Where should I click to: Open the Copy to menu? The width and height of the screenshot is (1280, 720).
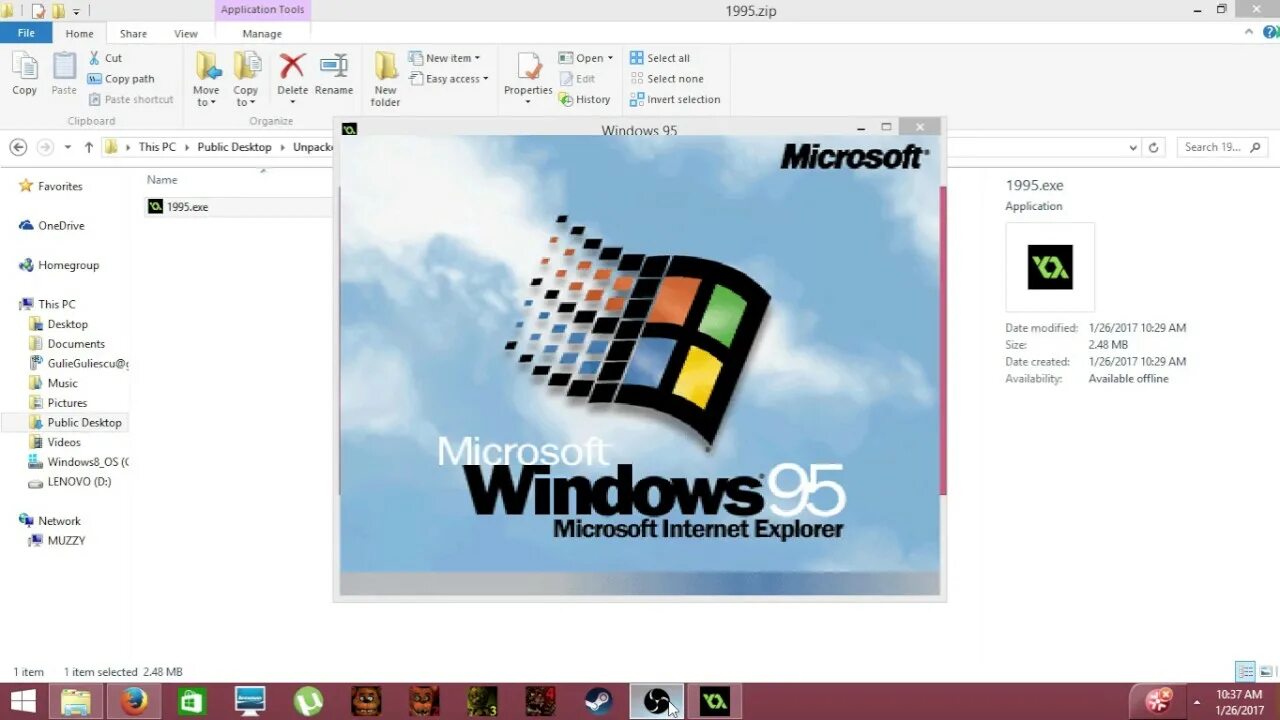[x=246, y=79]
